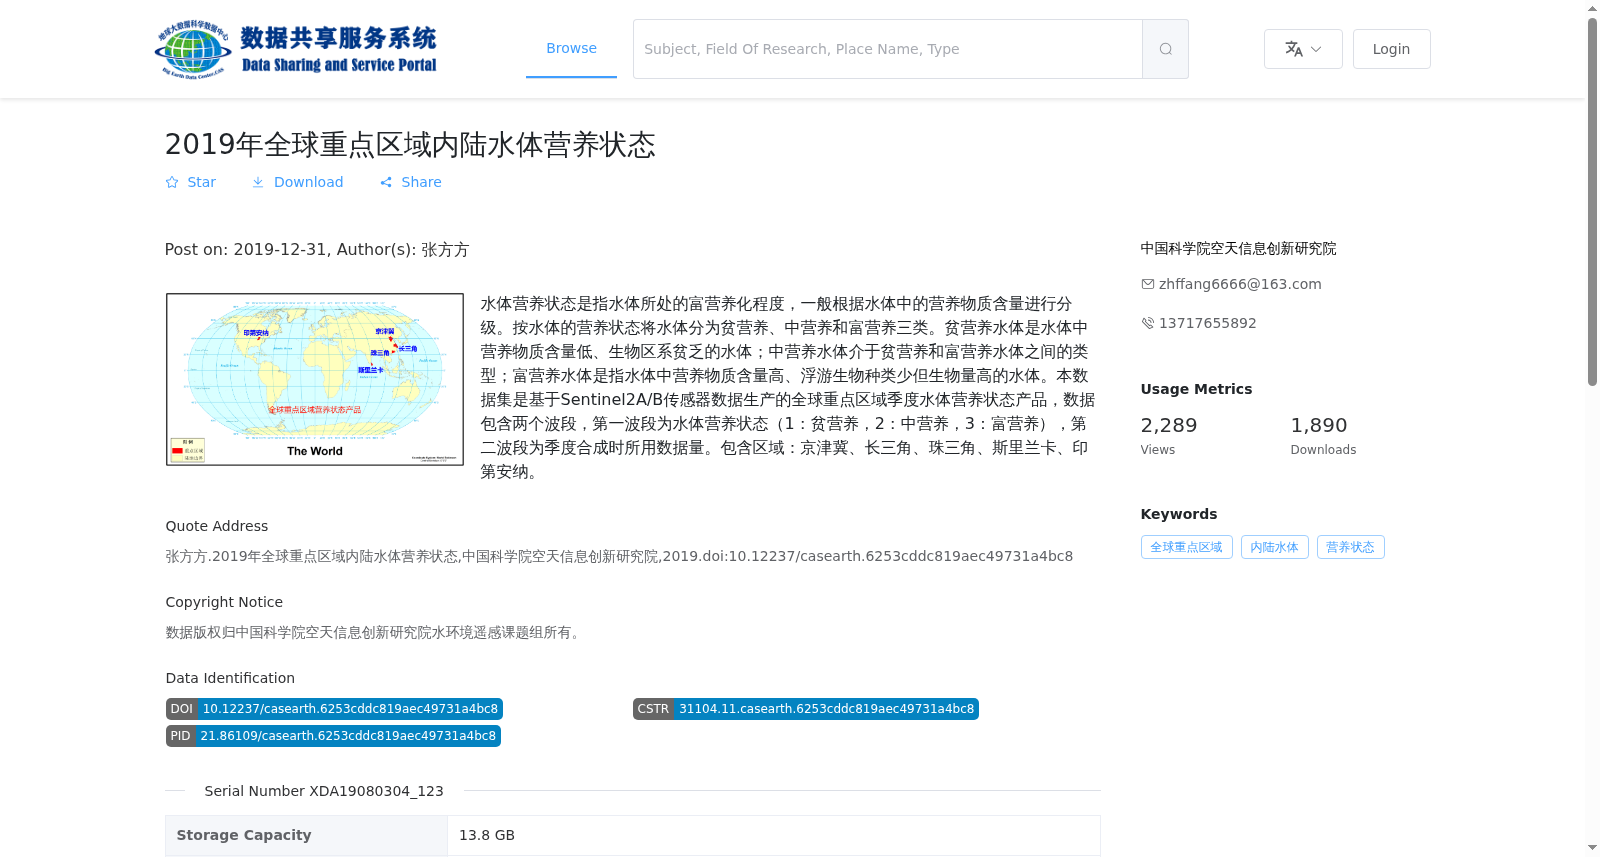Click the Data Sharing and Service Portal logo

pyautogui.click(x=296, y=49)
